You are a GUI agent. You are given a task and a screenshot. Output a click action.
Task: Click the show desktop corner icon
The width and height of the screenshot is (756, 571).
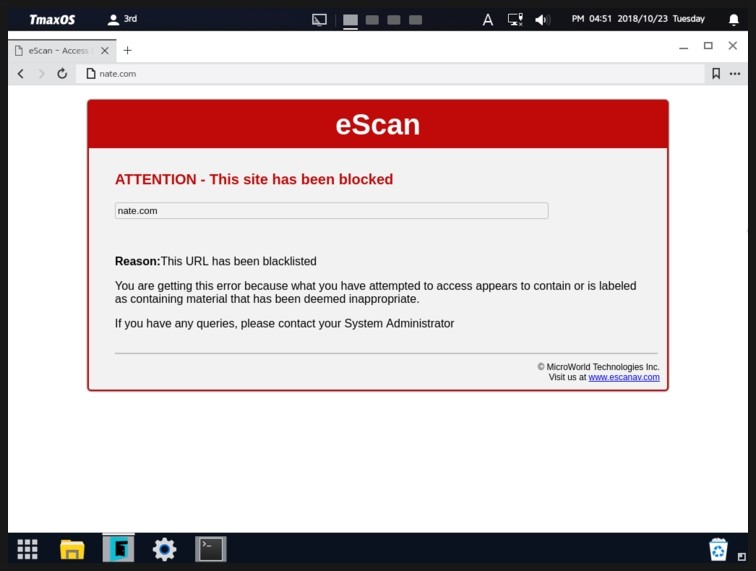742,557
